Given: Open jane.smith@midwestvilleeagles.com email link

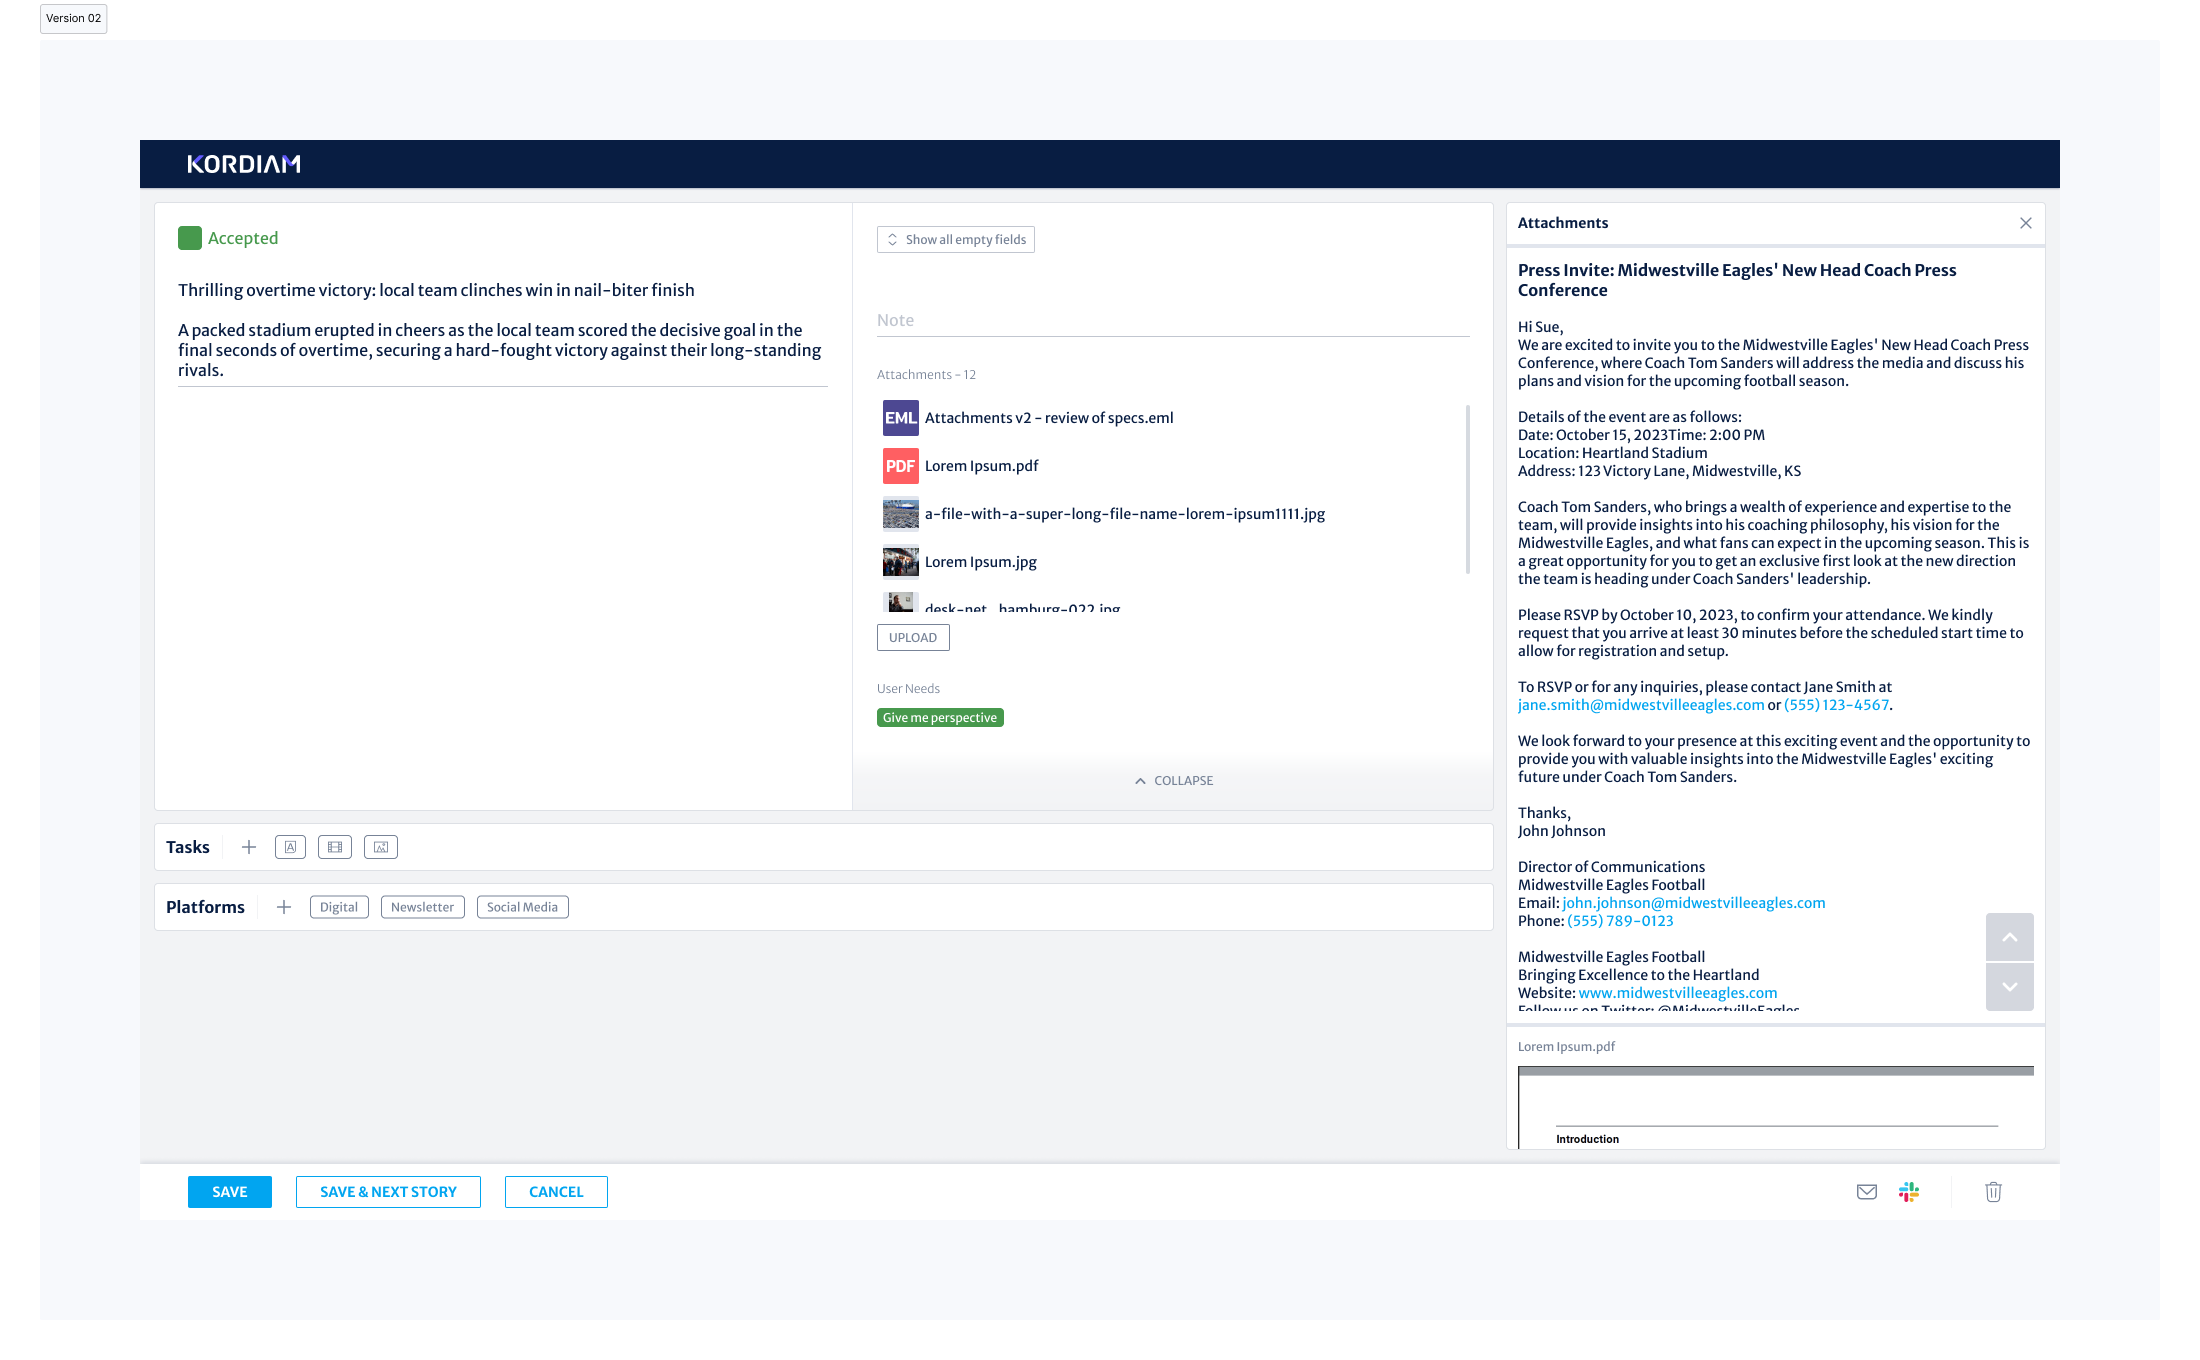Looking at the screenshot, I should click(1640, 705).
